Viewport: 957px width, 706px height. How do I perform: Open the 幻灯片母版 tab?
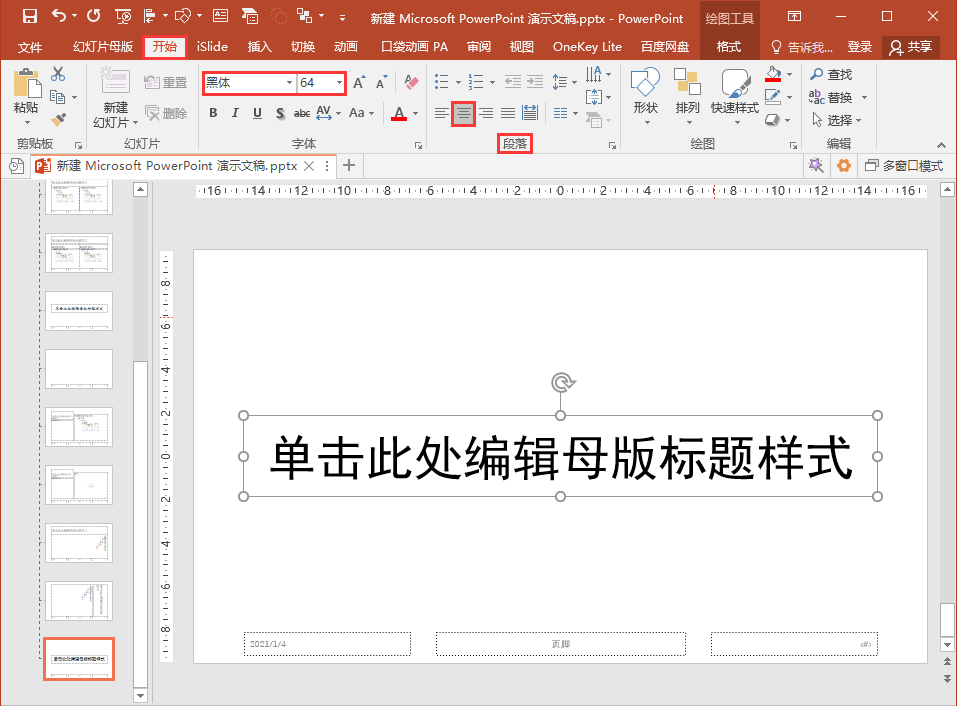[x=102, y=47]
